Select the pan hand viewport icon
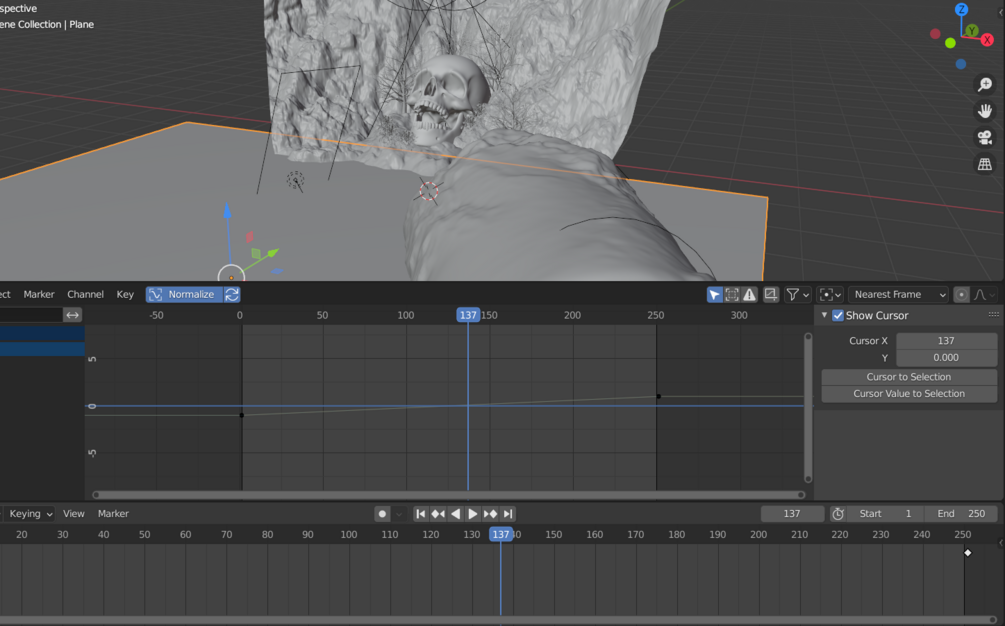Image resolution: width=1005 pixels, height=626 pixels. tap(985, 111)
